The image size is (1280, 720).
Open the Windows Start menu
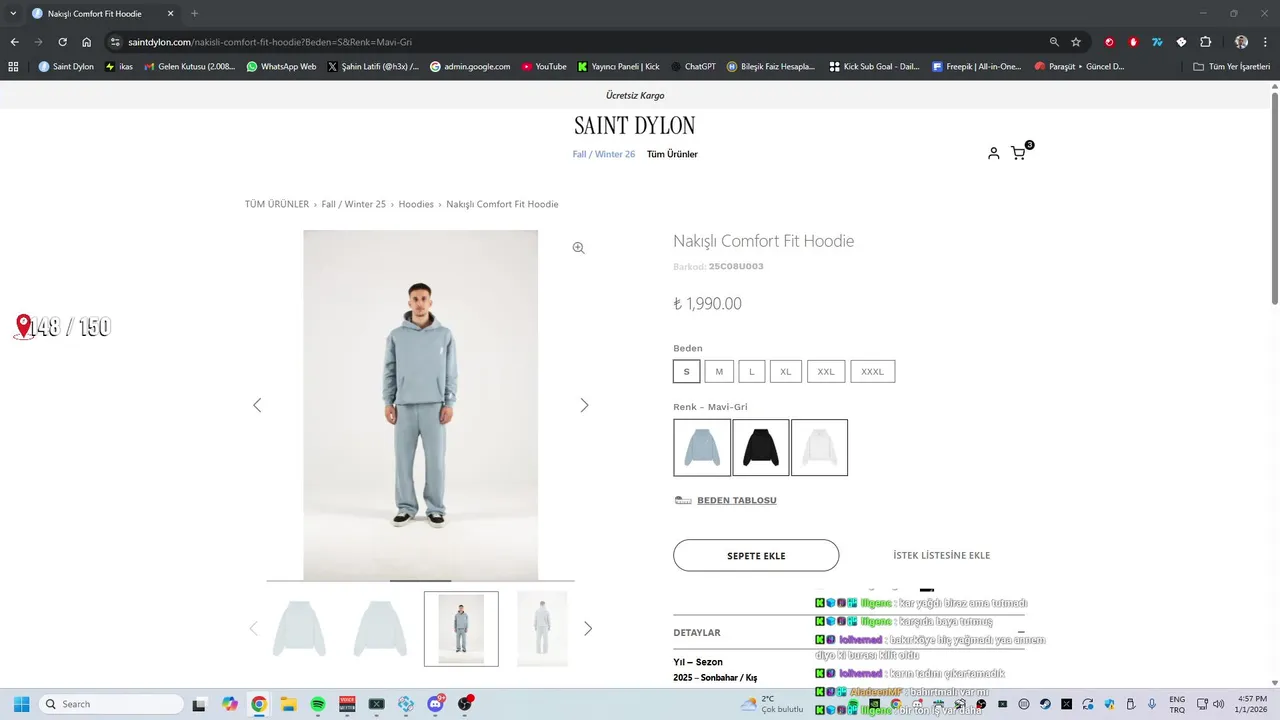point(21,704)
